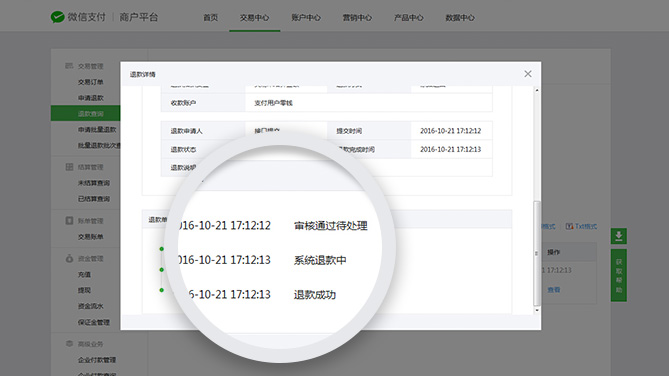Go to the 账户中心 tab

pyautogui.click(x=306, y=17)
